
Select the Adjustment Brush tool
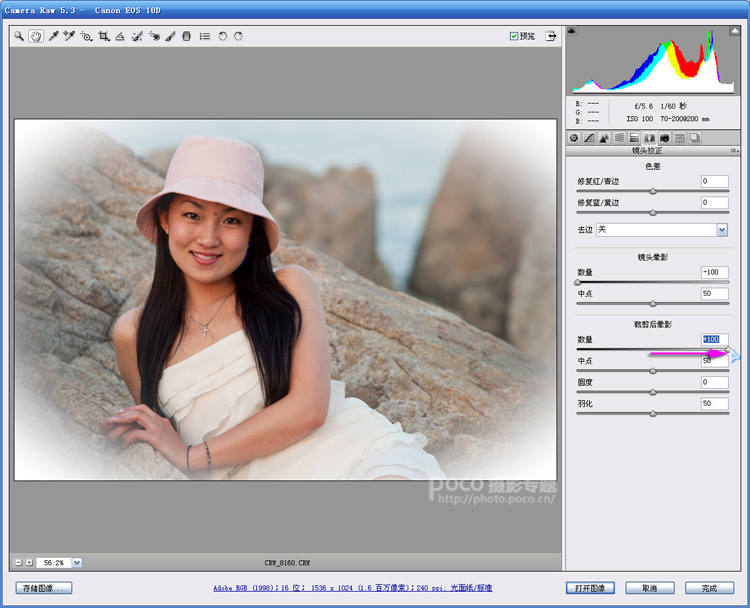[x=170, y=36]
